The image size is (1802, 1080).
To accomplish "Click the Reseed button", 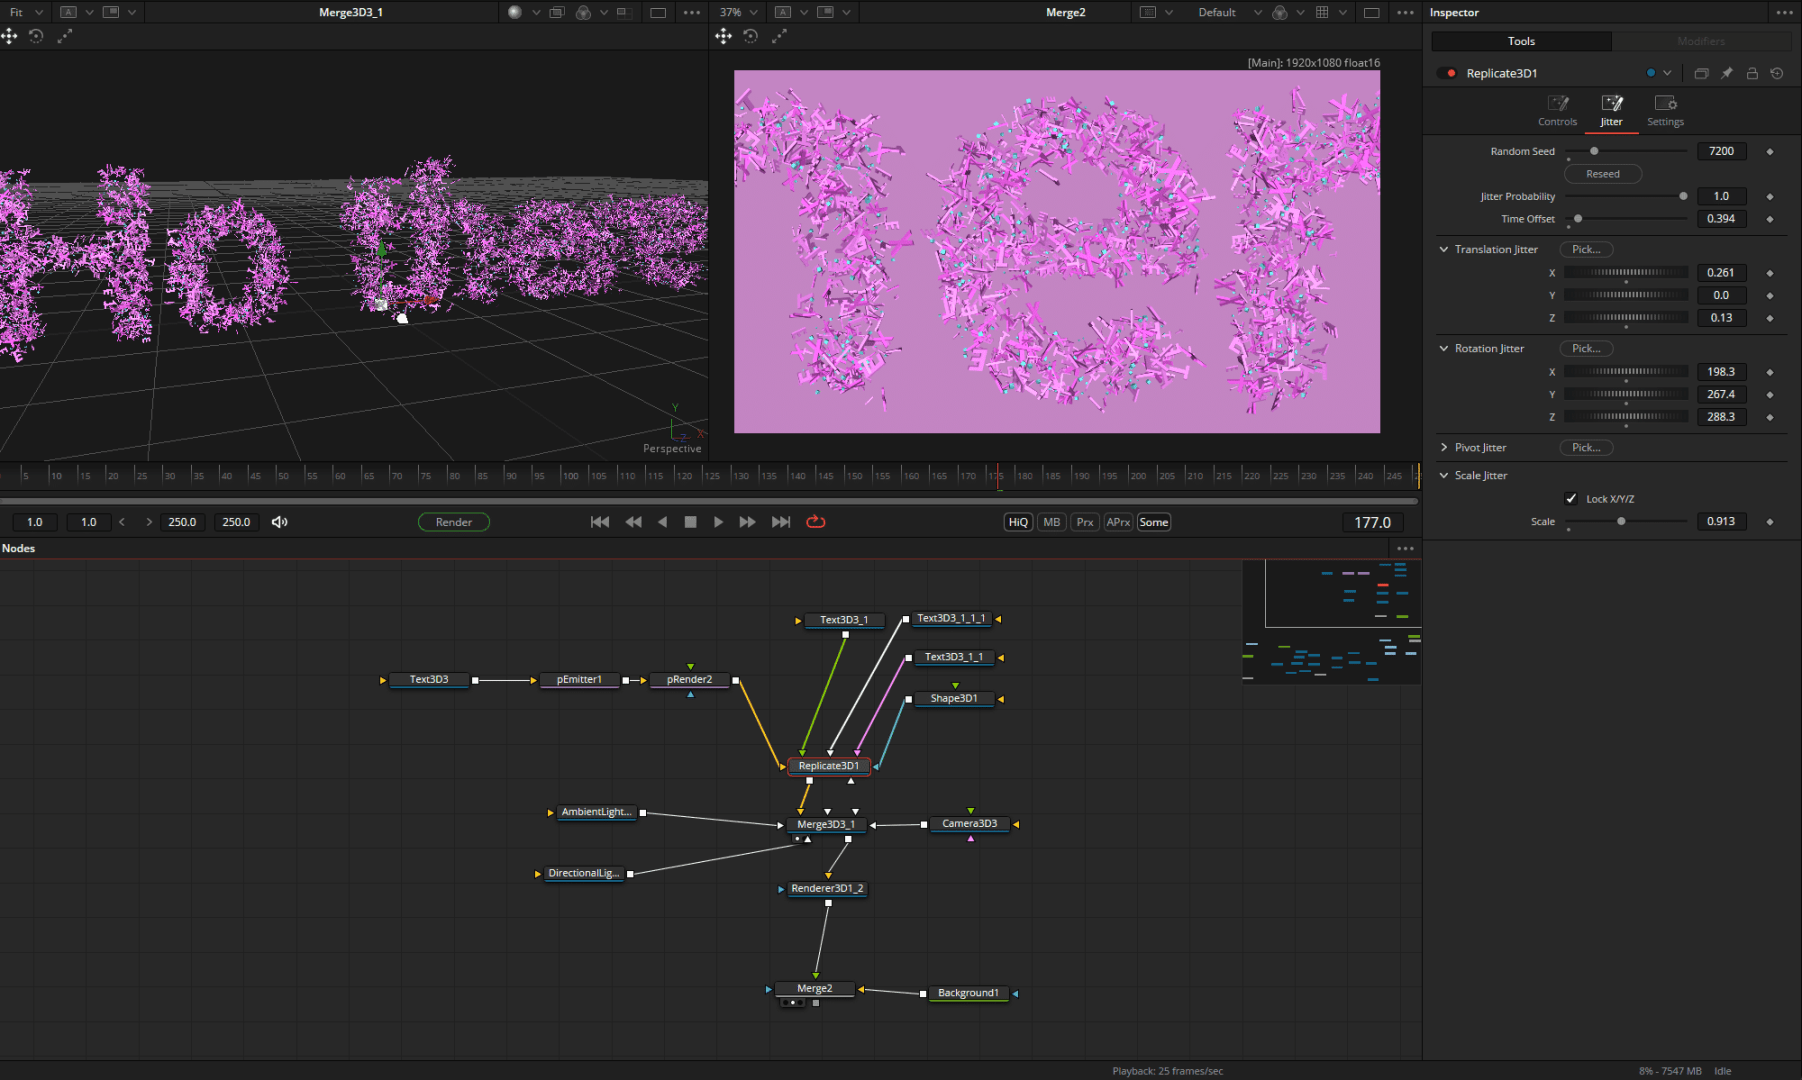I will click(x=1602, y=173).
